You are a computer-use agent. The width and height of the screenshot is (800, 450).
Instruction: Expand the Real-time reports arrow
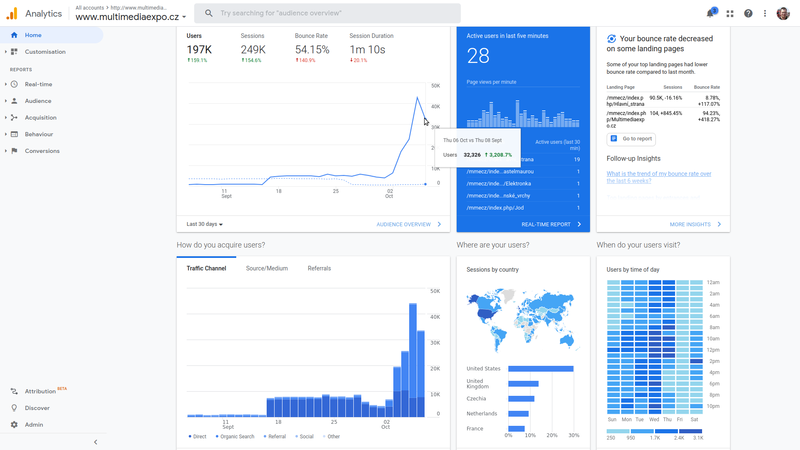tap(6, 84)
